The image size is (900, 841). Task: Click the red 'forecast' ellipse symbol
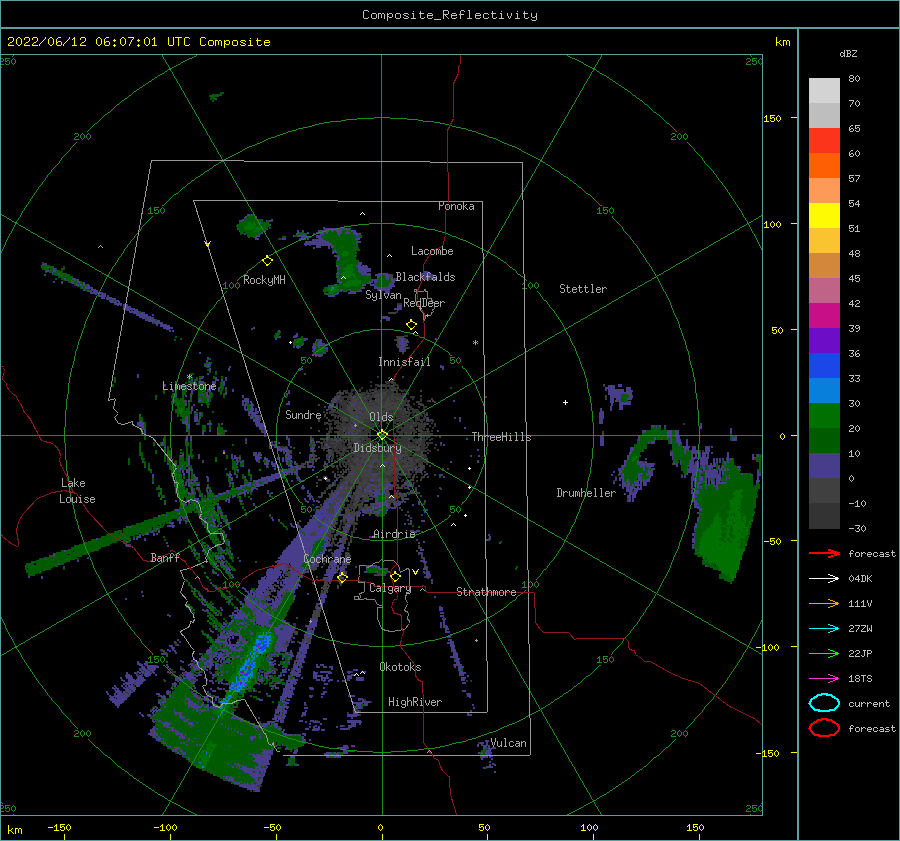pos(824,728)
